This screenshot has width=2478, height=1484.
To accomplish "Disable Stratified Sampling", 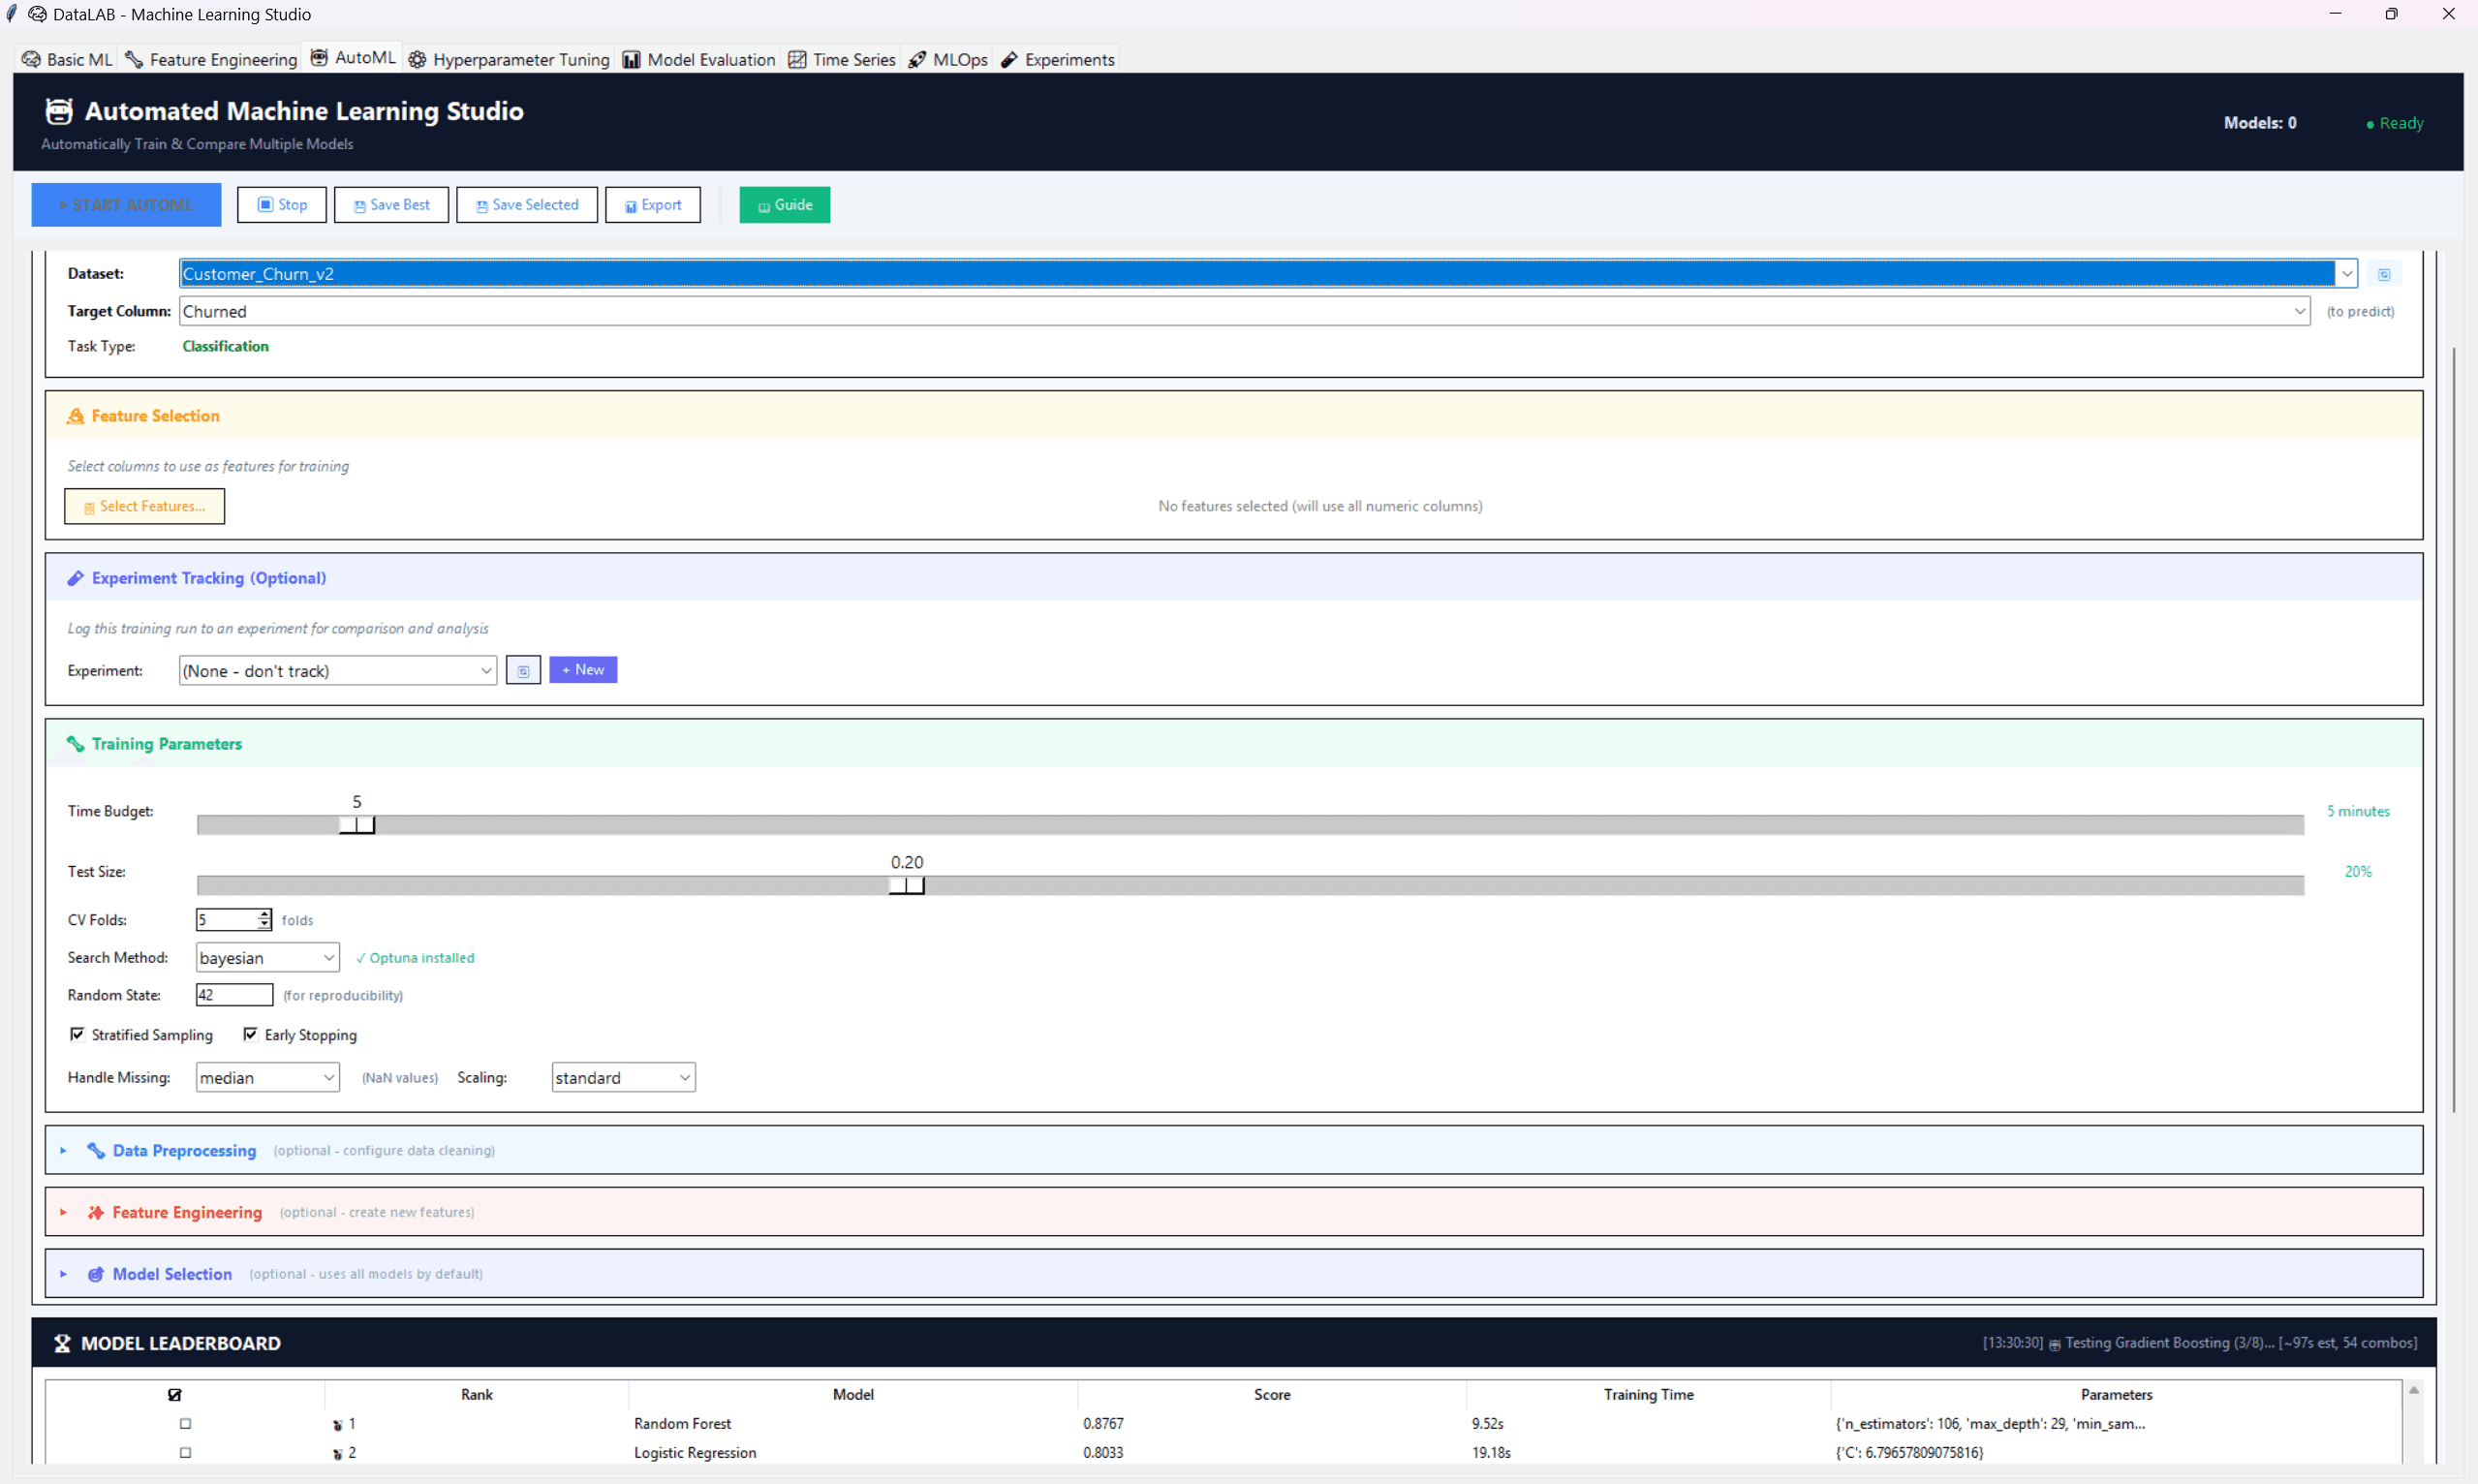I will [78, 1034].
